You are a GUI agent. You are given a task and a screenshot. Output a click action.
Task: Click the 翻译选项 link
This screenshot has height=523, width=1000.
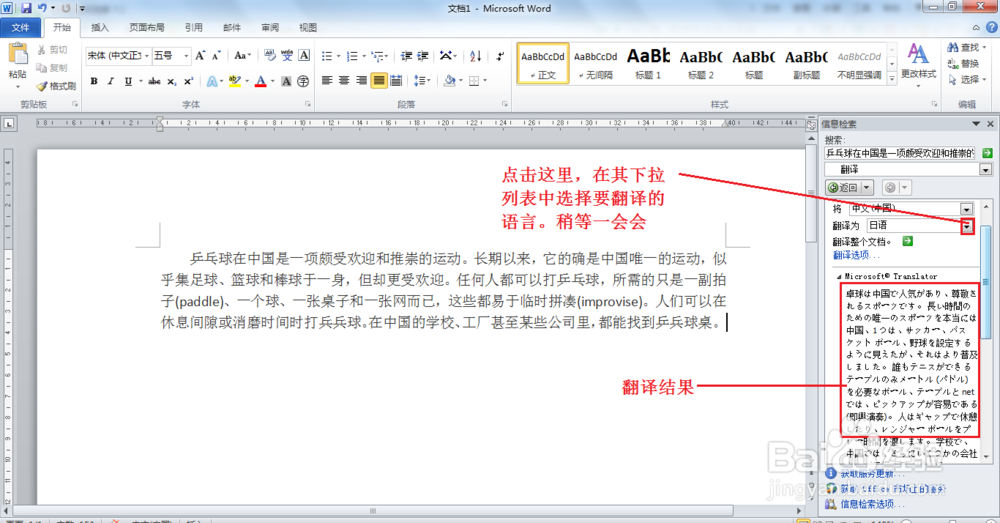point(855,255)
